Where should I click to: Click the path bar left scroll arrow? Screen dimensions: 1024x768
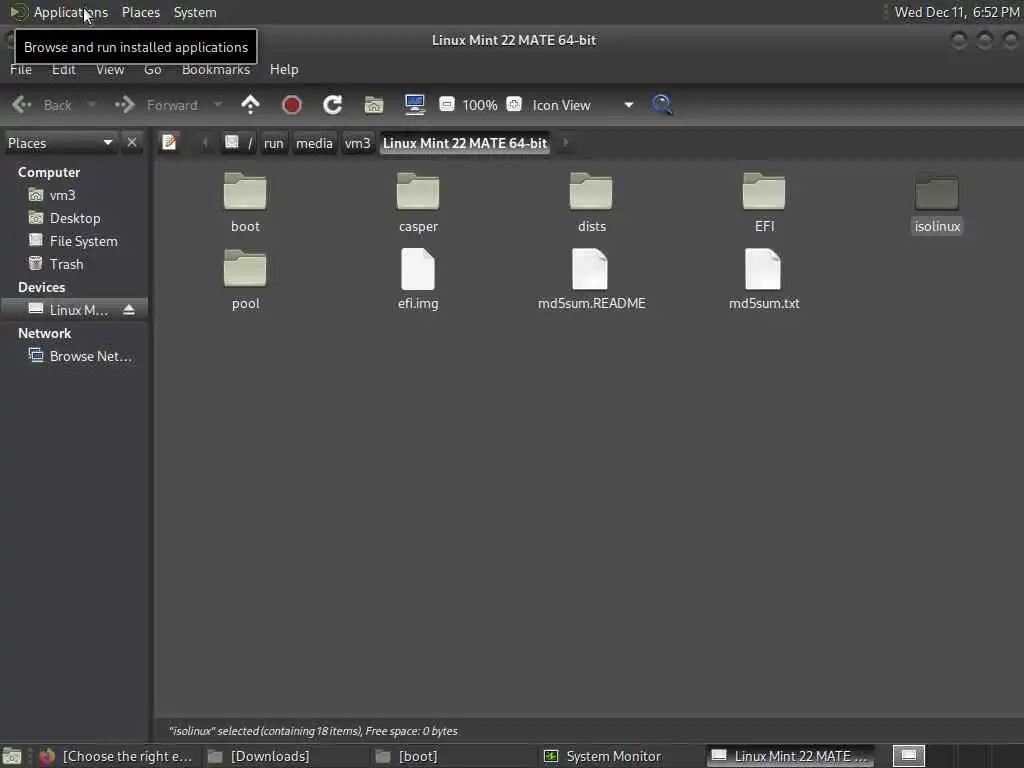coord(205,142)
